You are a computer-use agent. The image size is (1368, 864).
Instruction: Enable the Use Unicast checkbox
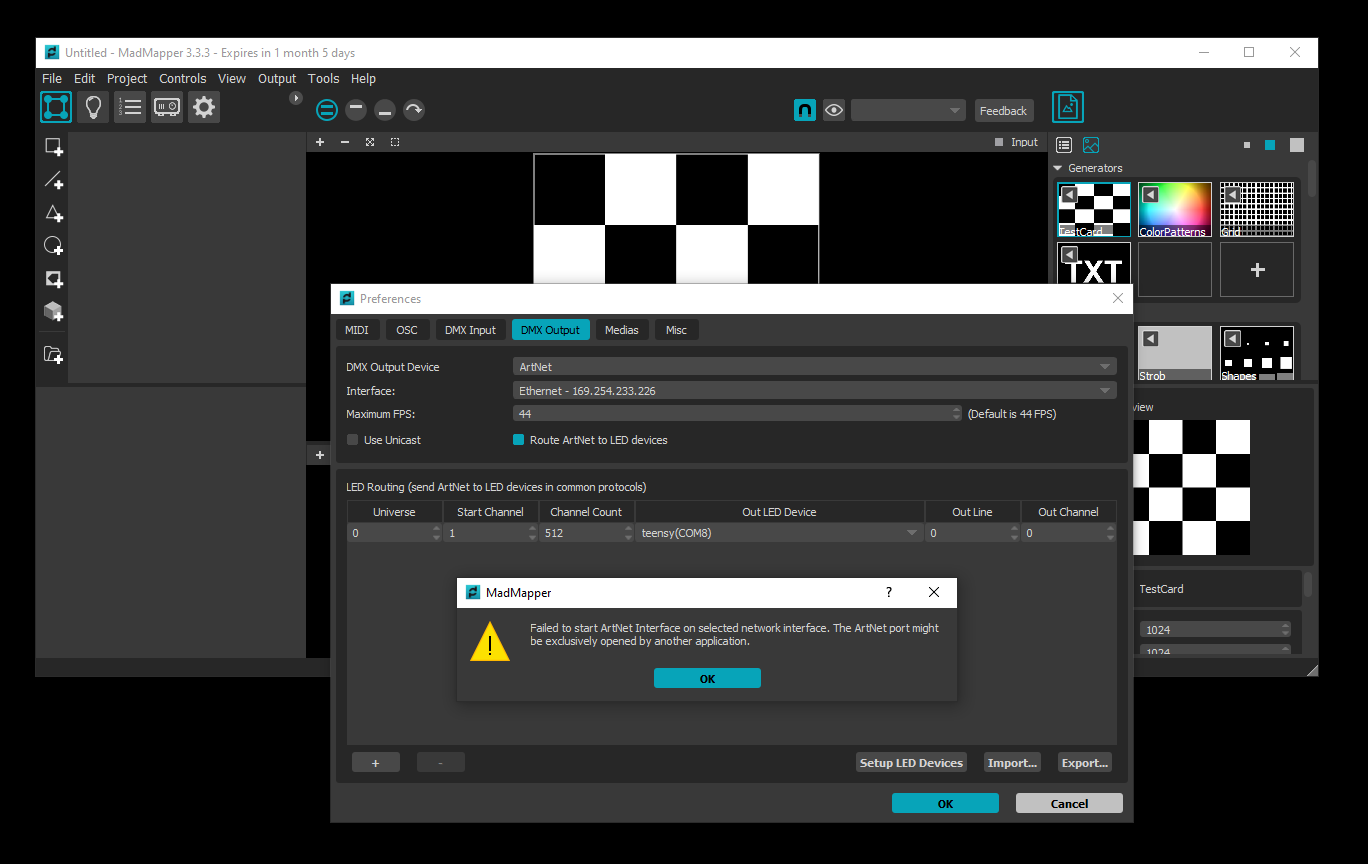(x=352, y=440)
